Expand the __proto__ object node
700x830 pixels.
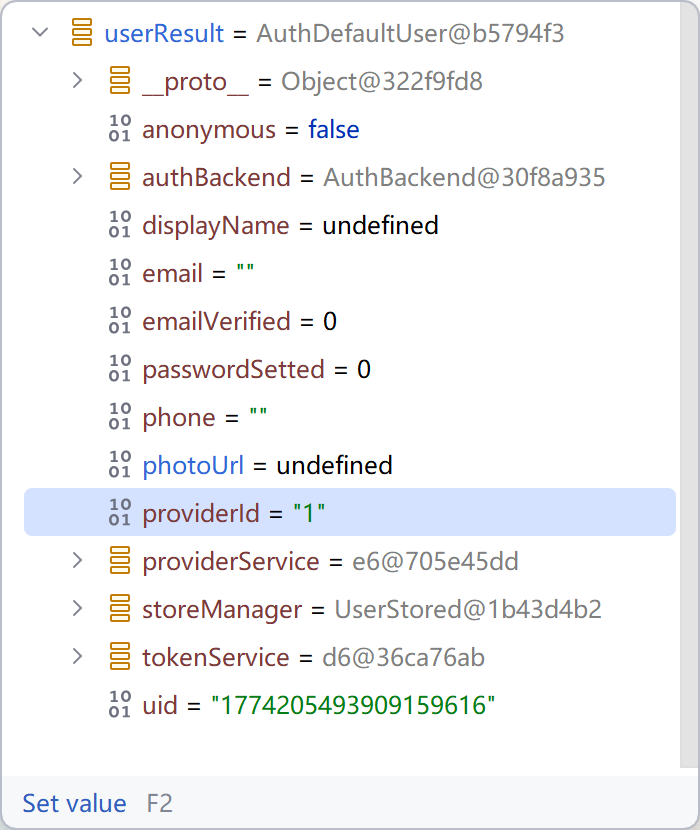(78, 81)
